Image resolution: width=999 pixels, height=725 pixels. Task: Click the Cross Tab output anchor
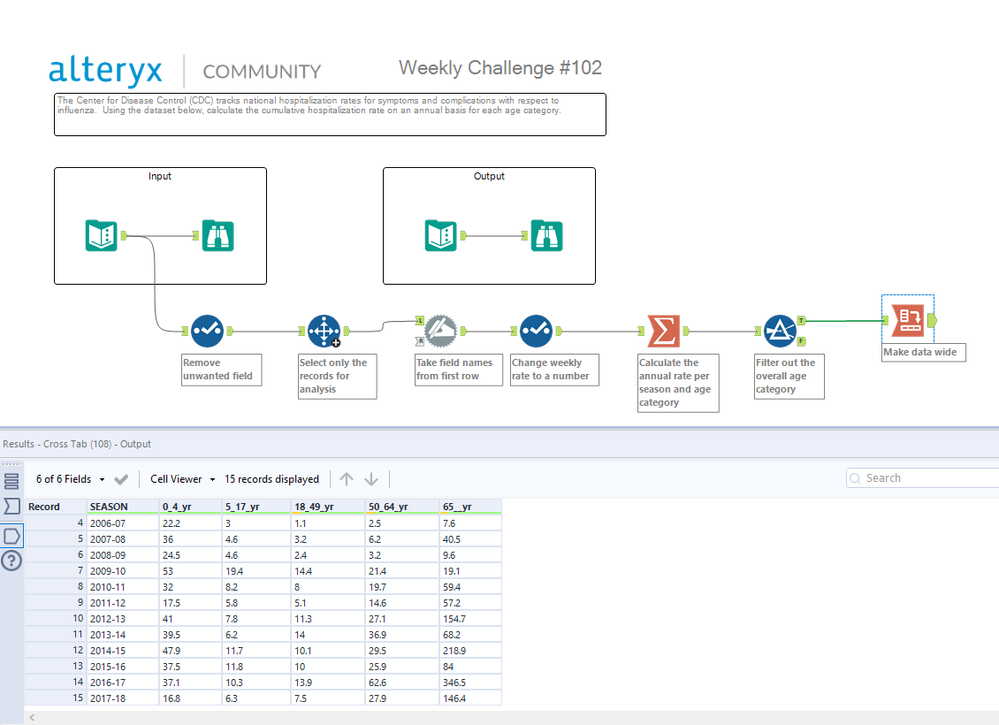coord(931,320)
